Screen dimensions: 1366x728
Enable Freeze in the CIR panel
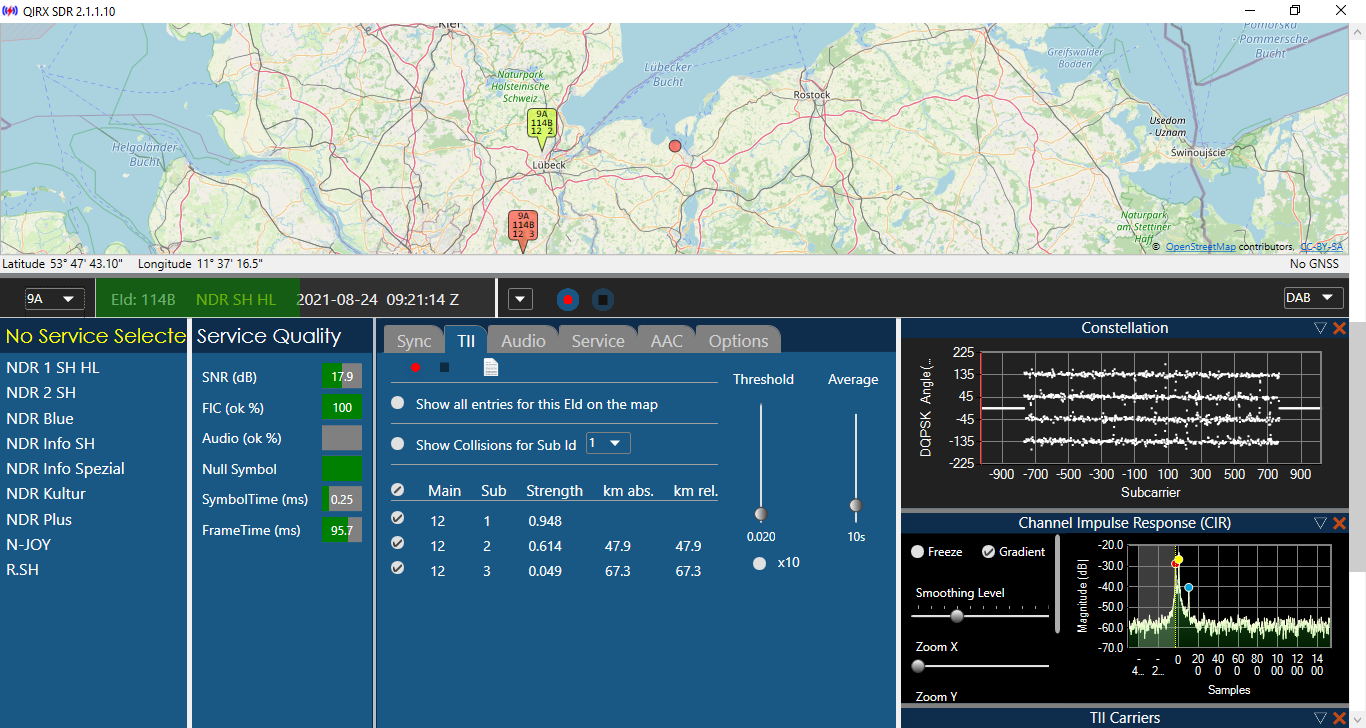coord(918,552)
